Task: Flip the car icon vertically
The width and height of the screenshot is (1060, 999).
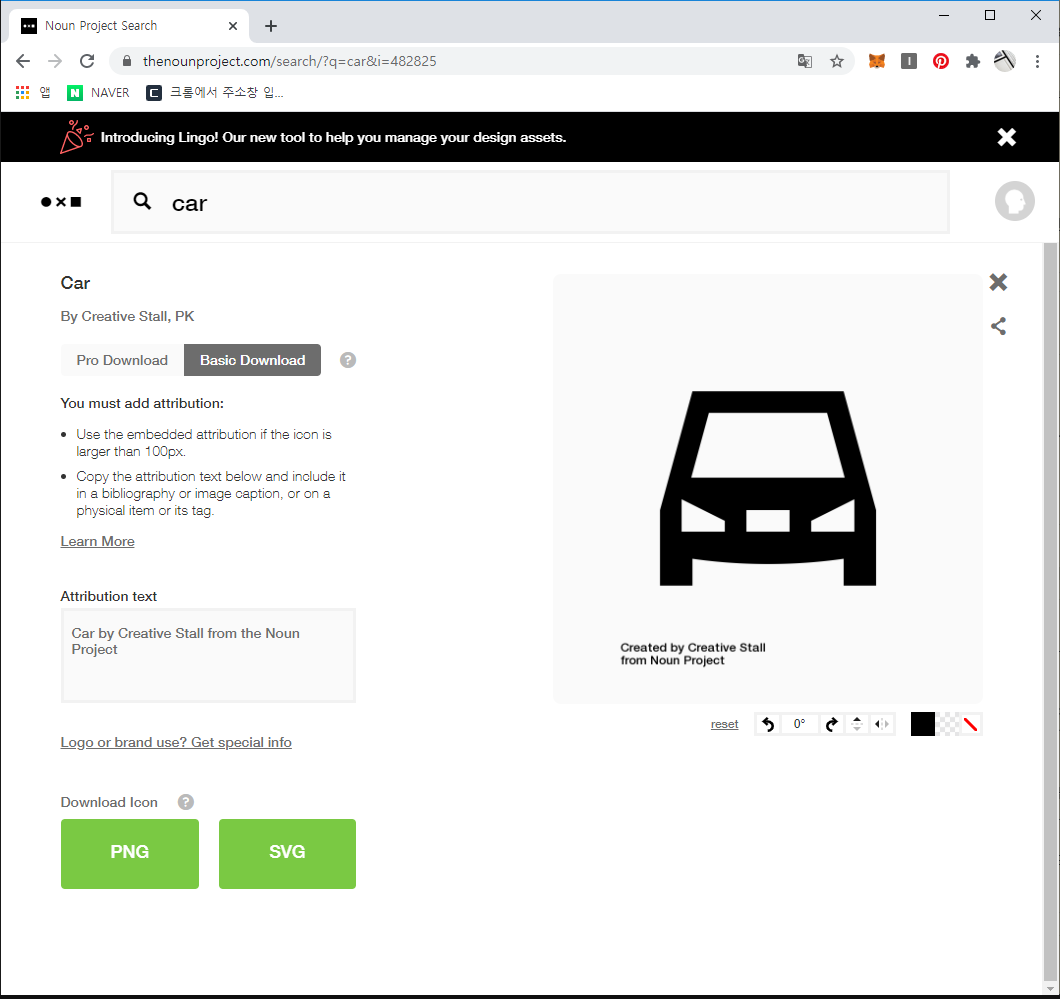Action: [857, 724]
